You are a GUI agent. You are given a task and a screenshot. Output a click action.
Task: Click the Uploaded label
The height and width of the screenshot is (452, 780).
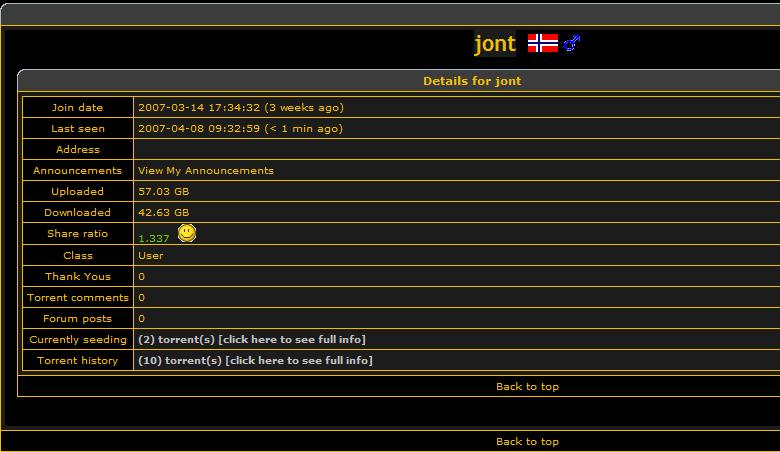(x=78, y=191)
